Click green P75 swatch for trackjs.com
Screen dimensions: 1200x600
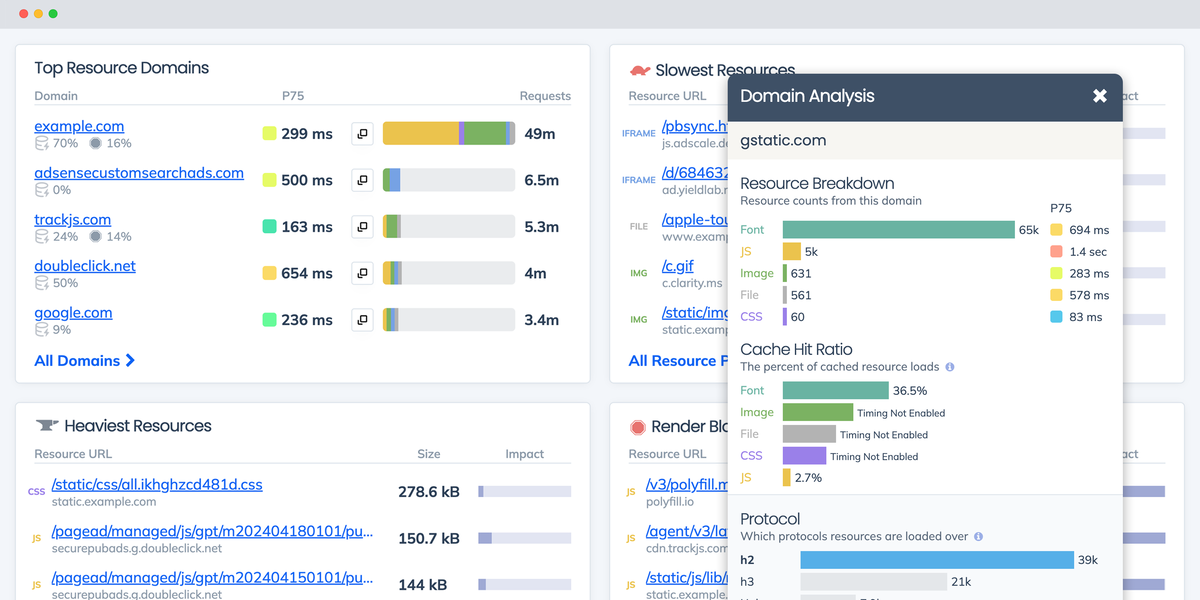coord(269,227)
